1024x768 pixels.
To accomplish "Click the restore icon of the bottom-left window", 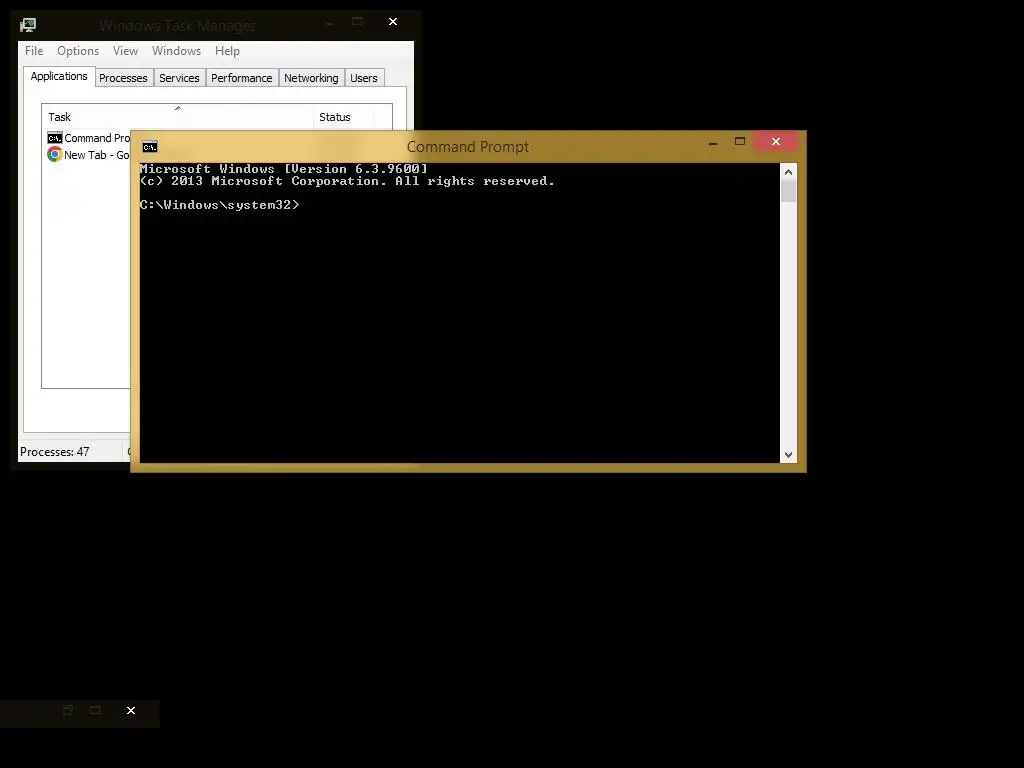I will tap(68, 711).
